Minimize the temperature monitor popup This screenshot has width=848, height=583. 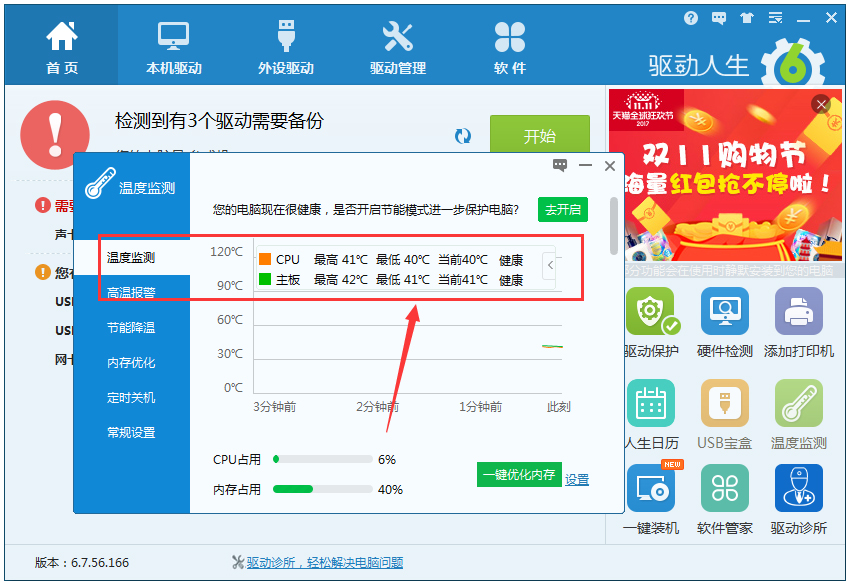pos(585,165)
